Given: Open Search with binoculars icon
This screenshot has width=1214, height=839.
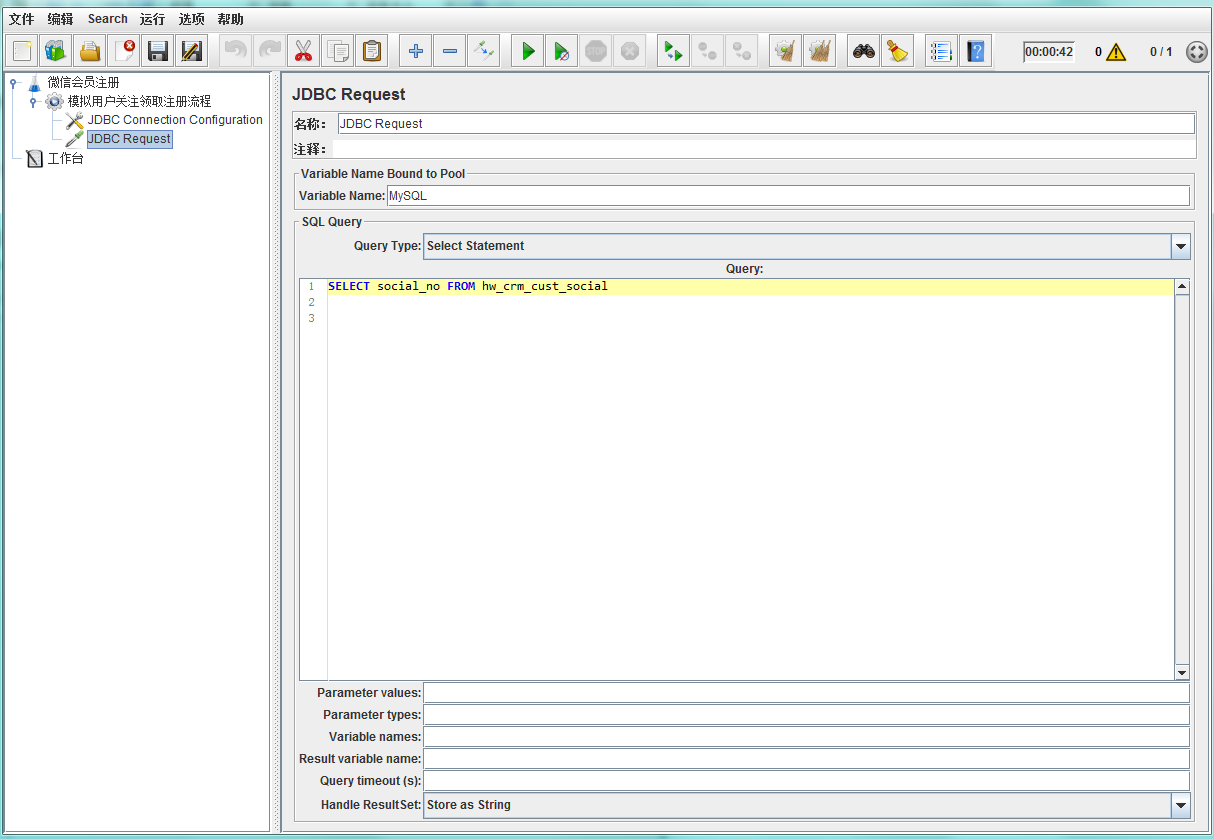Looking at the screenshot, I should 864,51.
